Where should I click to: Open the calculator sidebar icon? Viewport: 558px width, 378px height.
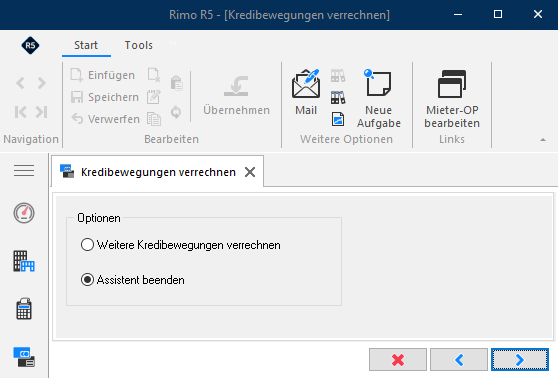pos(24,309)
